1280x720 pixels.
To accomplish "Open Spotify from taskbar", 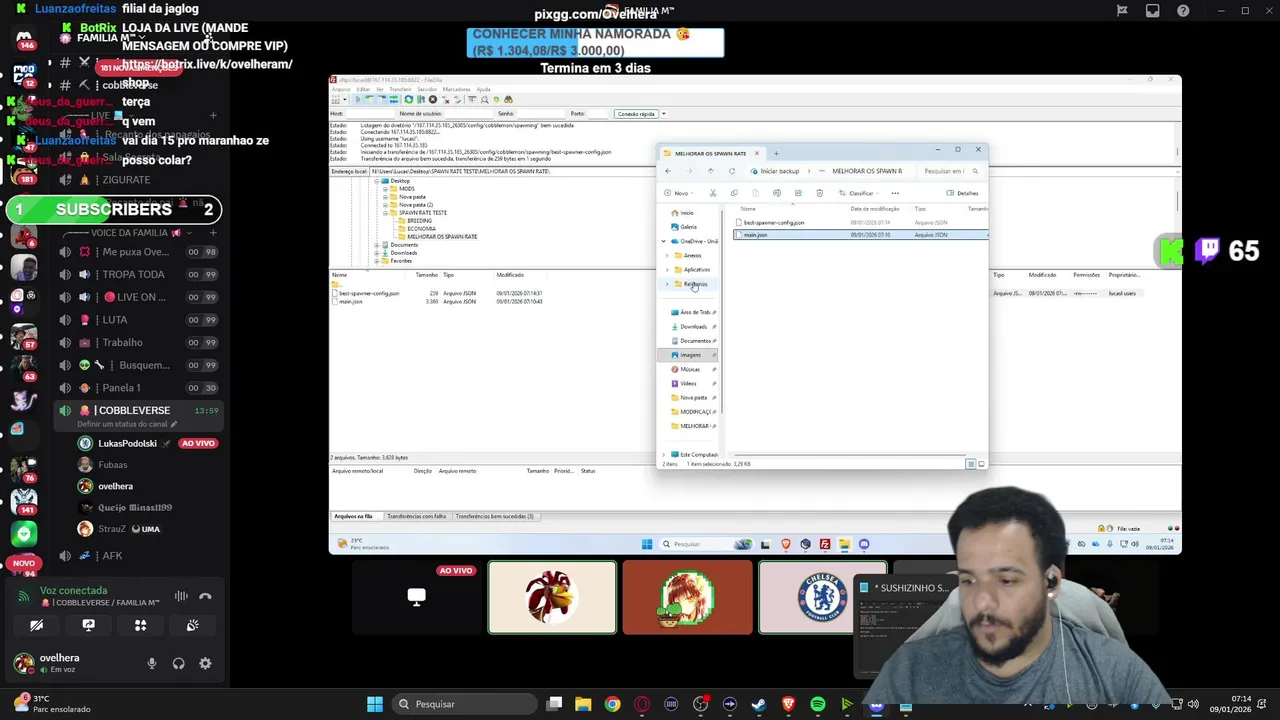I will tap(818, 704).
